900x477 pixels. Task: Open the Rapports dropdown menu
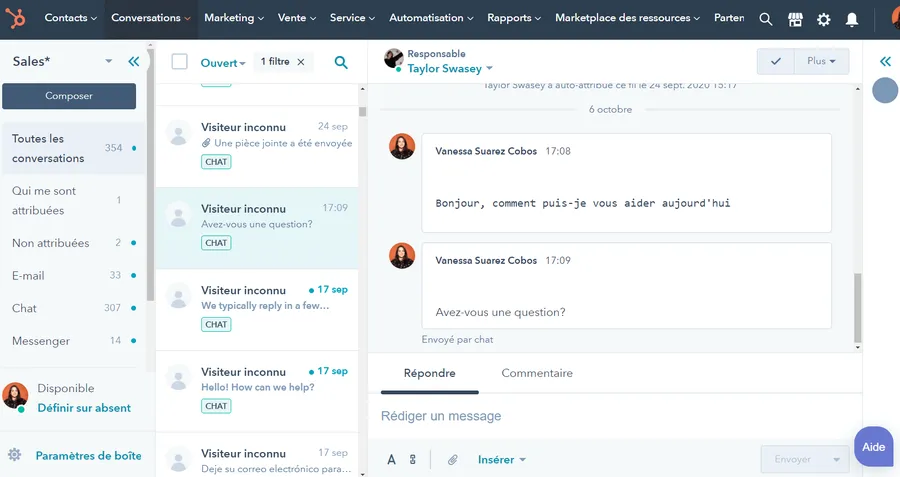point(514,18)
